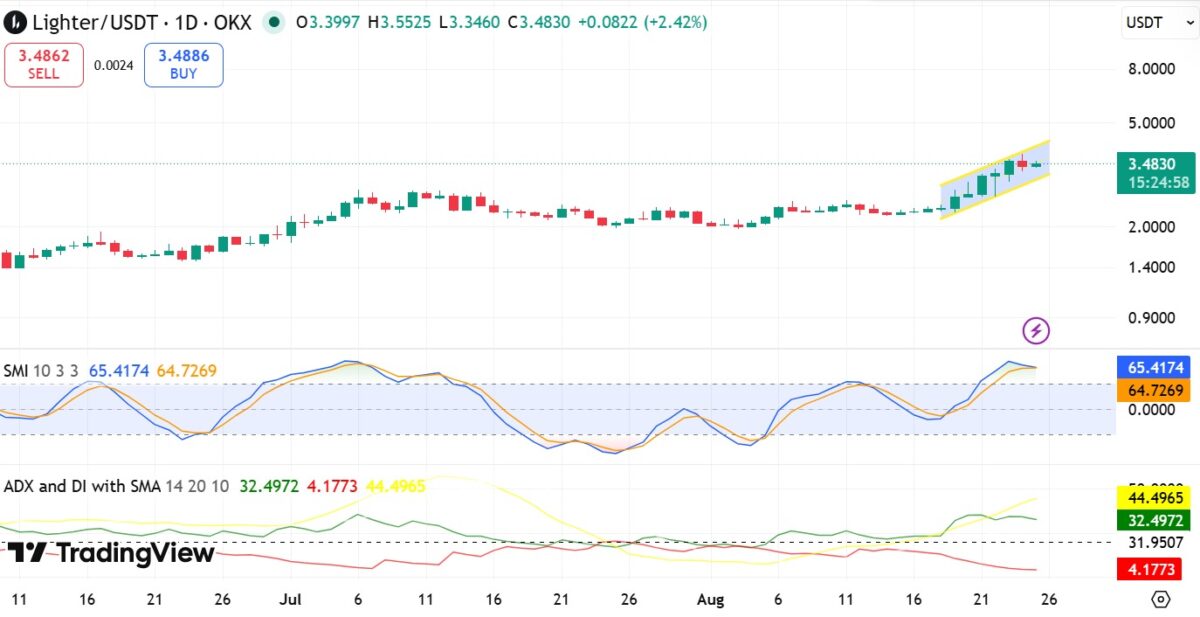The height and width of the screenshot is (617, 1200).
Task: Click the SMI 64.7269 orange value label
Action: point(1153,390)
